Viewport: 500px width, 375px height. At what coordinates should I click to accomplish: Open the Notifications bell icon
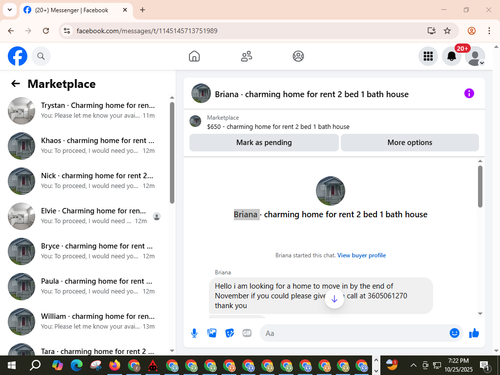click(x=452, y=56)
